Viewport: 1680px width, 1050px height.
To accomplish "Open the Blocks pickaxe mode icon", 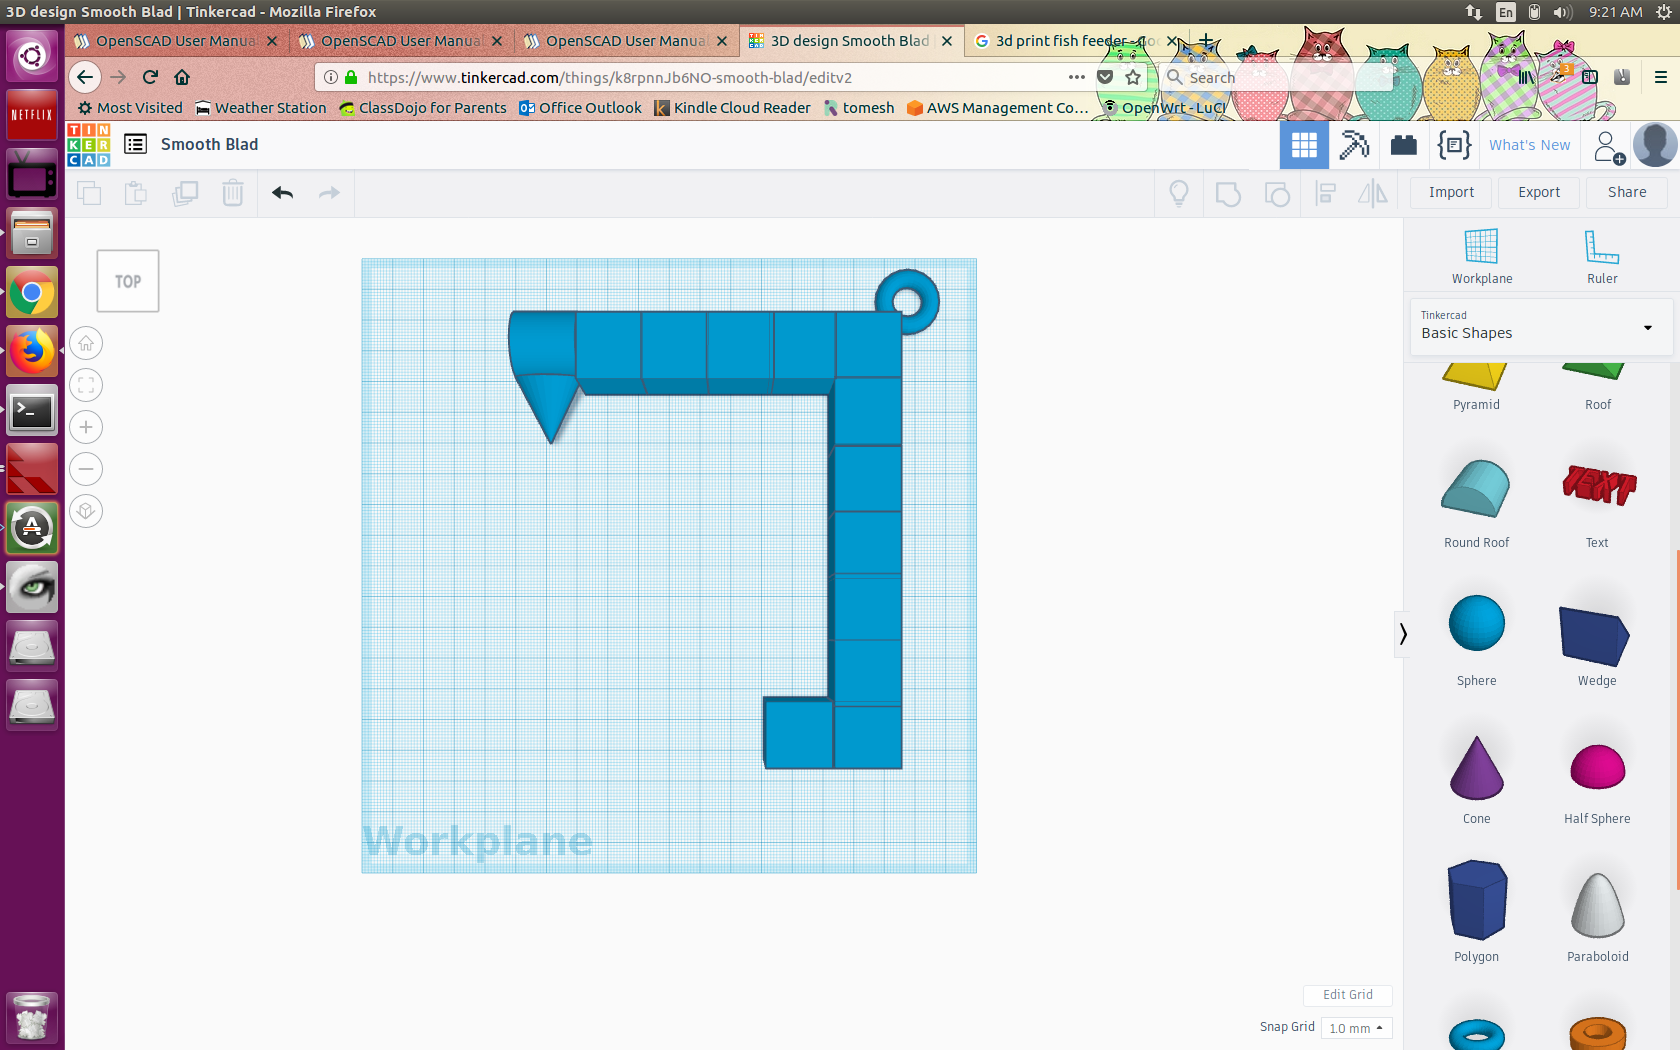I will [1354, 145].
